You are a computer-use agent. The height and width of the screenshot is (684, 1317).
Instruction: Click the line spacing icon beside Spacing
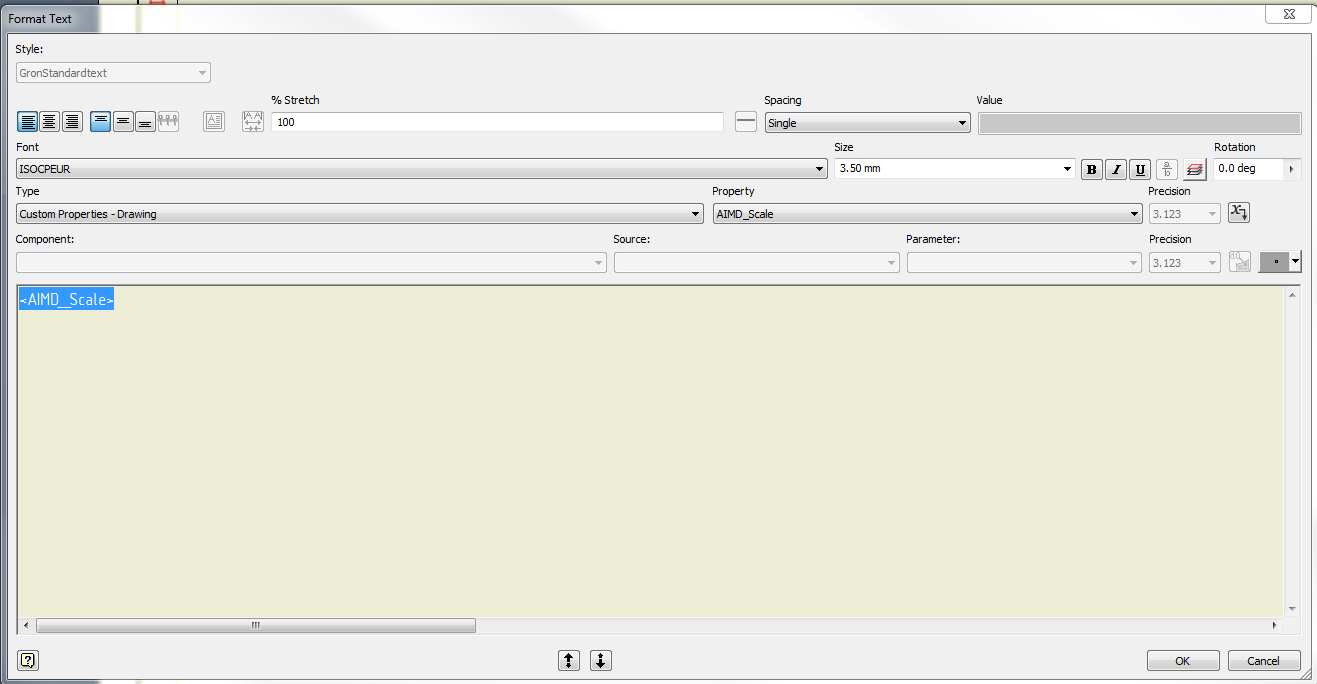coord(746,122)
